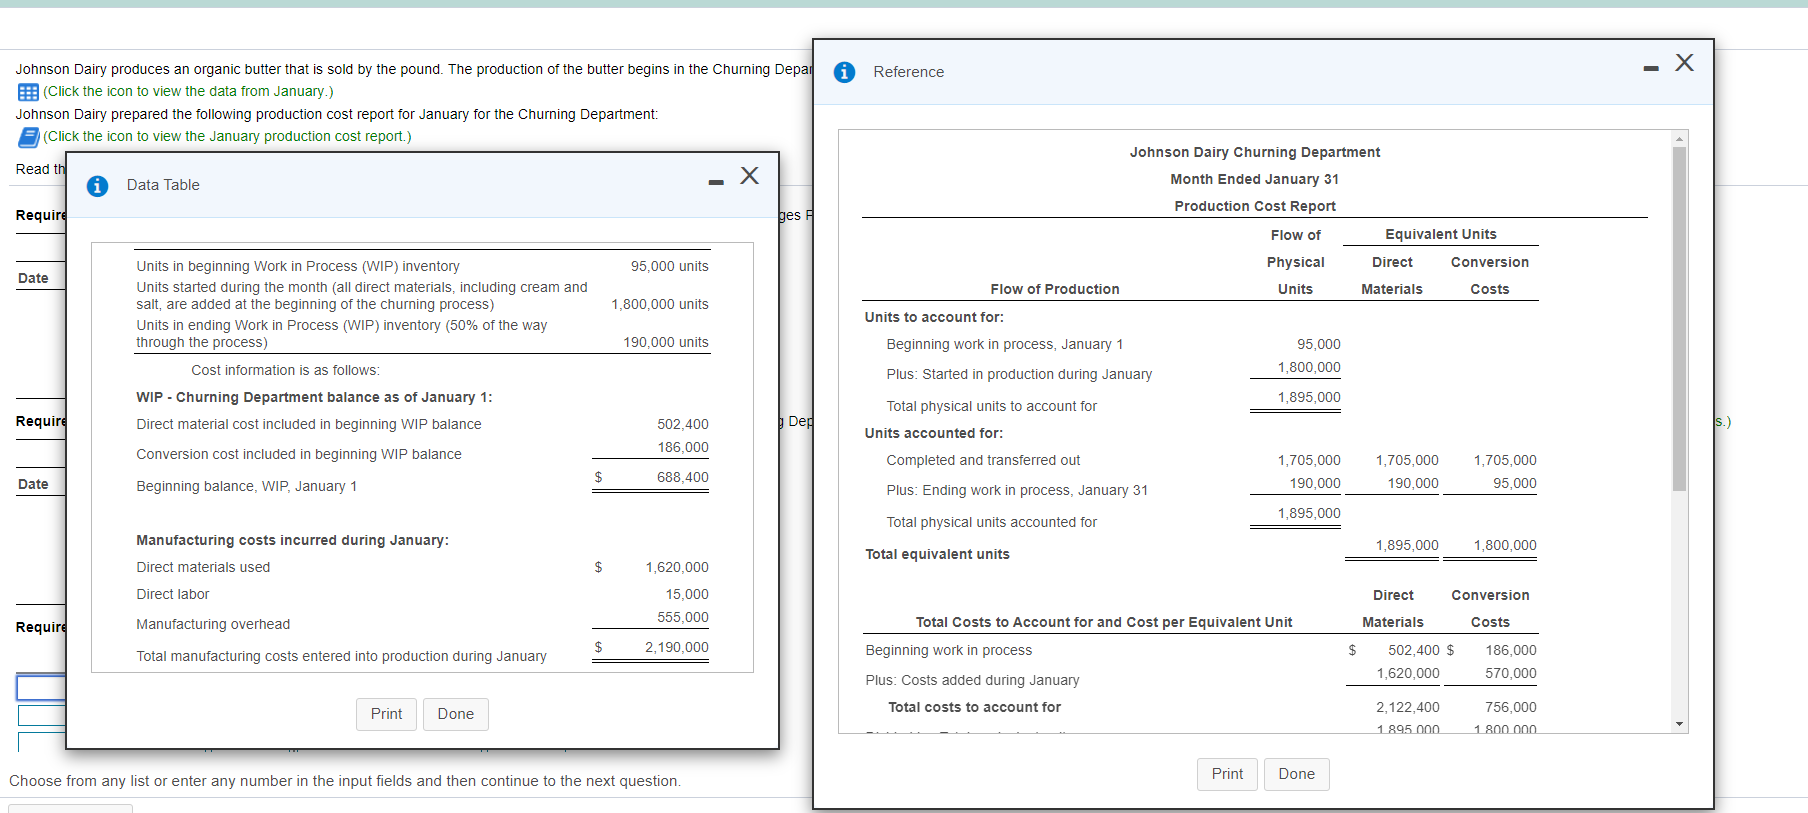Click Done in the Reference dialog
Image resolution: width=1808 pixels, height=813 pixels.
tap(1297, 774)
